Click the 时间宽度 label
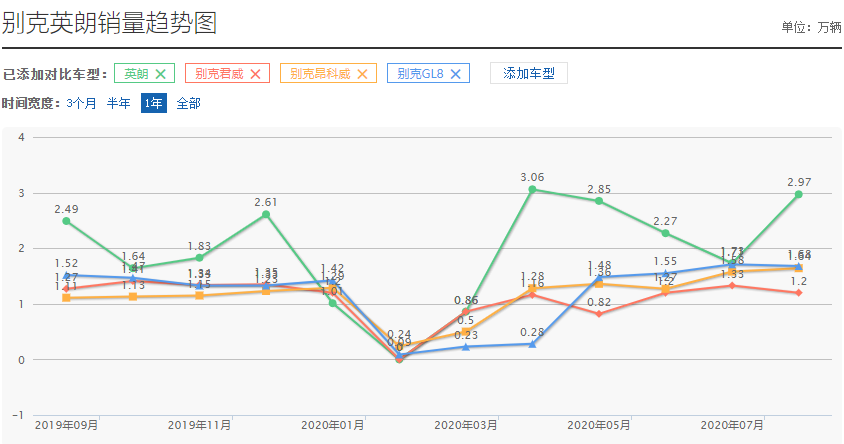The image size is (844, 444). coord(31,103)
